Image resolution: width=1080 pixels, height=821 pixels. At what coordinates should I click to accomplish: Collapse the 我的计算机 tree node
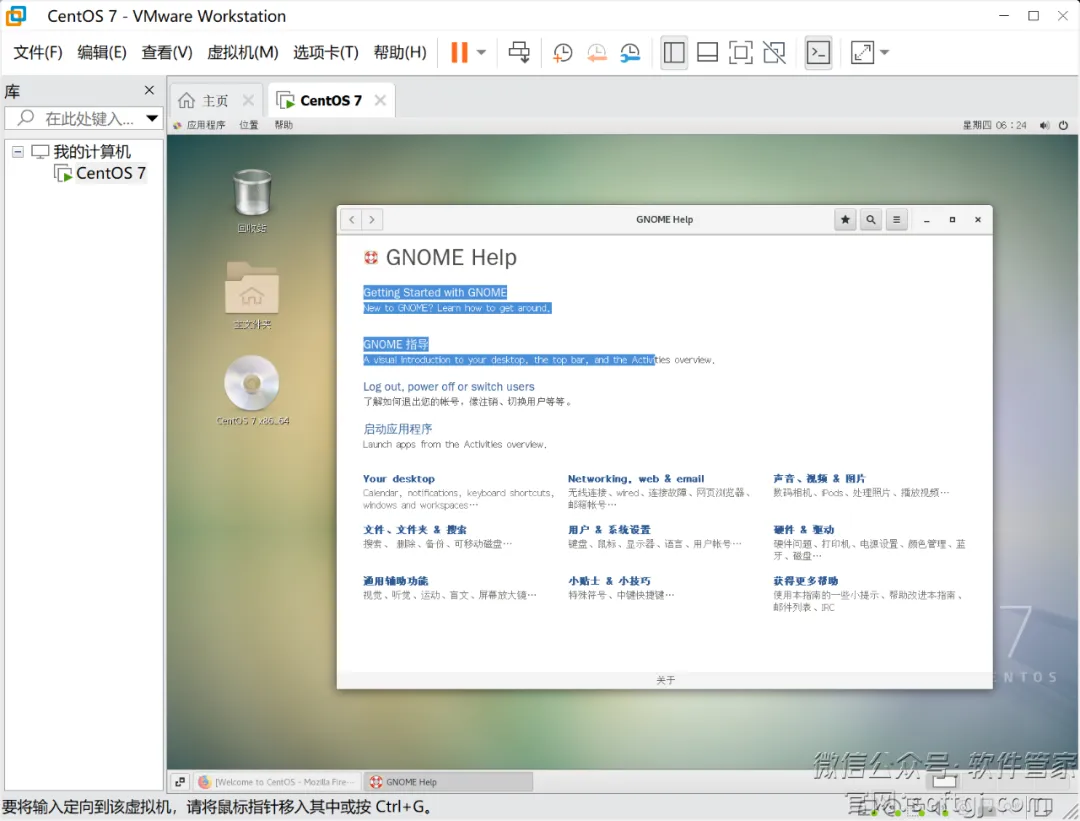point(18,152)
